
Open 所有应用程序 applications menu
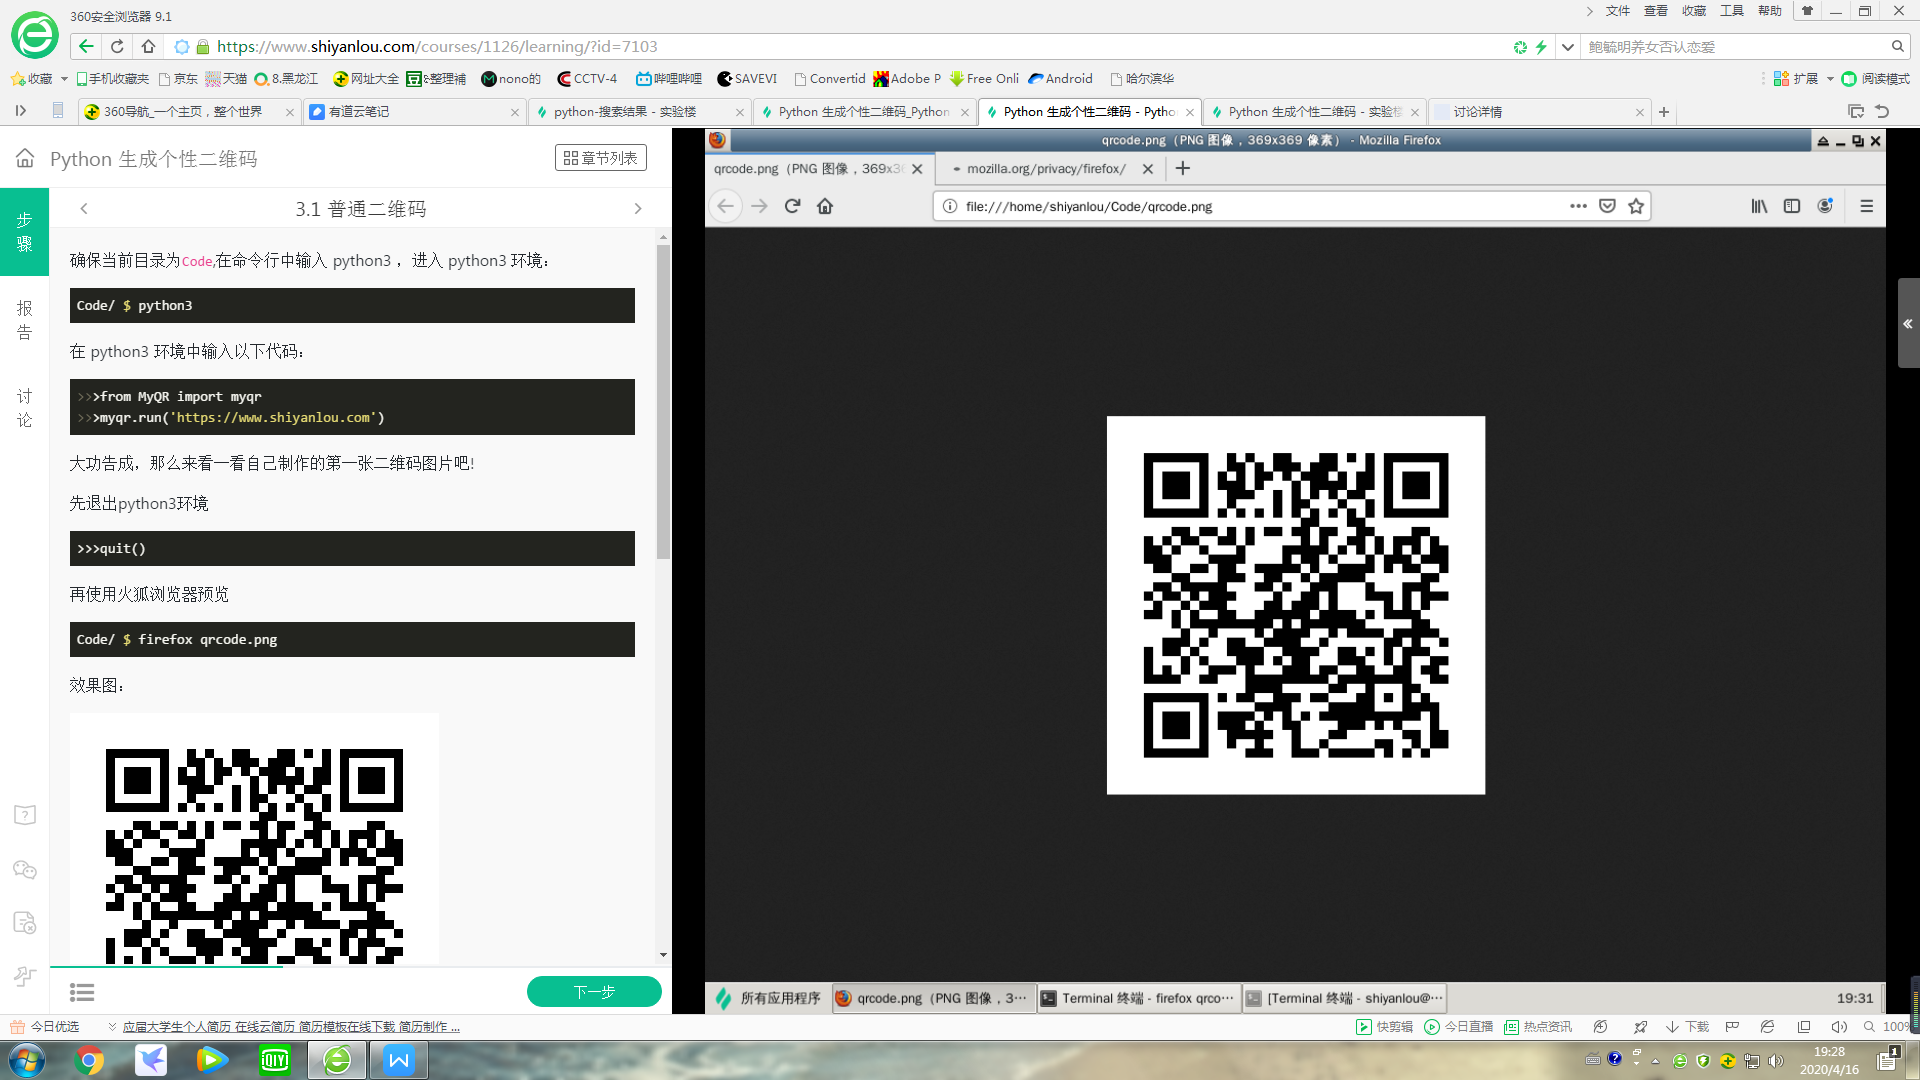(770, 998)
